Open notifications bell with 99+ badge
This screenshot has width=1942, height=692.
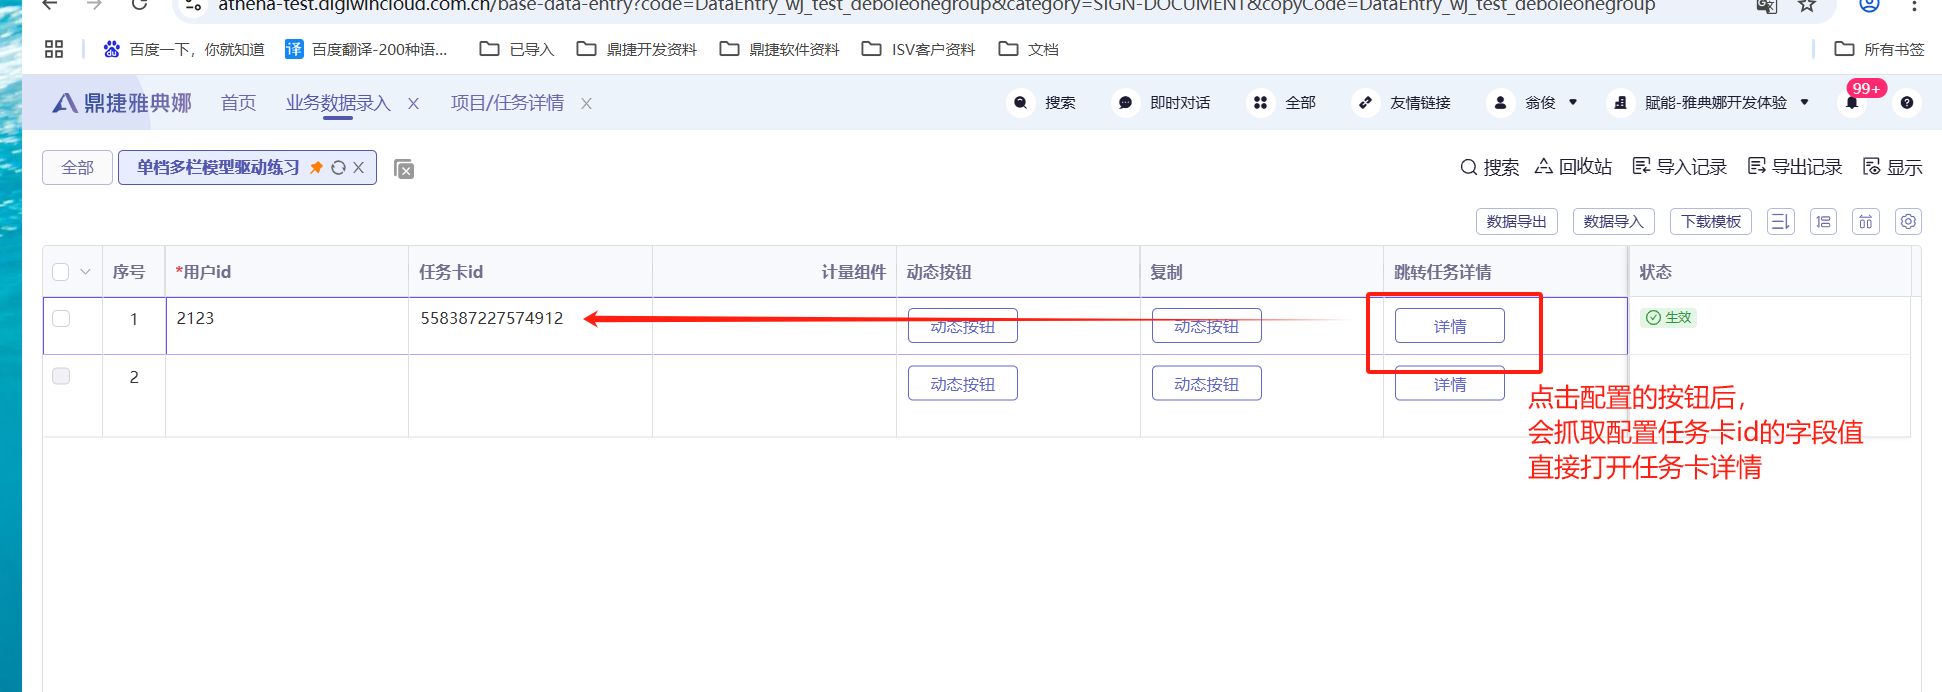click(x=1852, y=103)
